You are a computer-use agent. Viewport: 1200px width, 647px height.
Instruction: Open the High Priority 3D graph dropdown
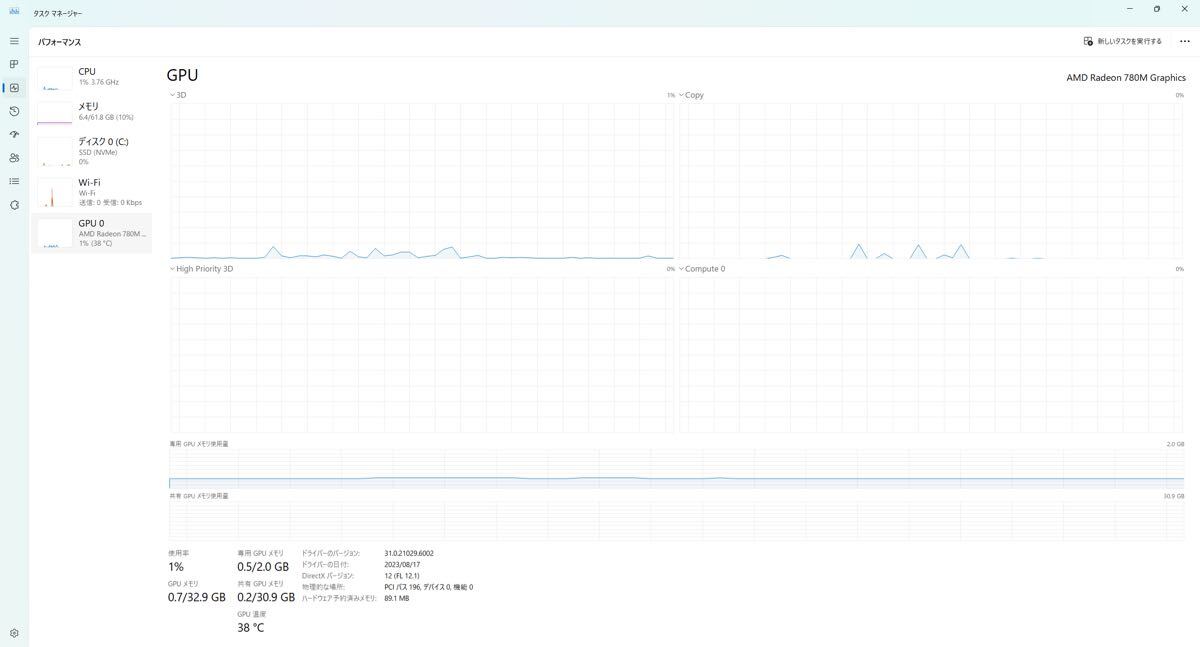click(x=201, y=269)
